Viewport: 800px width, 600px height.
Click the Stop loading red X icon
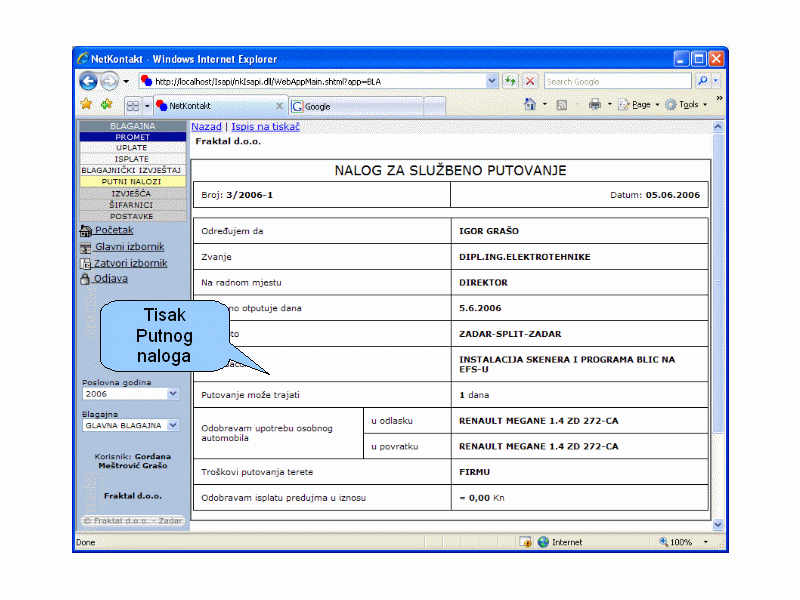coord(530,81)
